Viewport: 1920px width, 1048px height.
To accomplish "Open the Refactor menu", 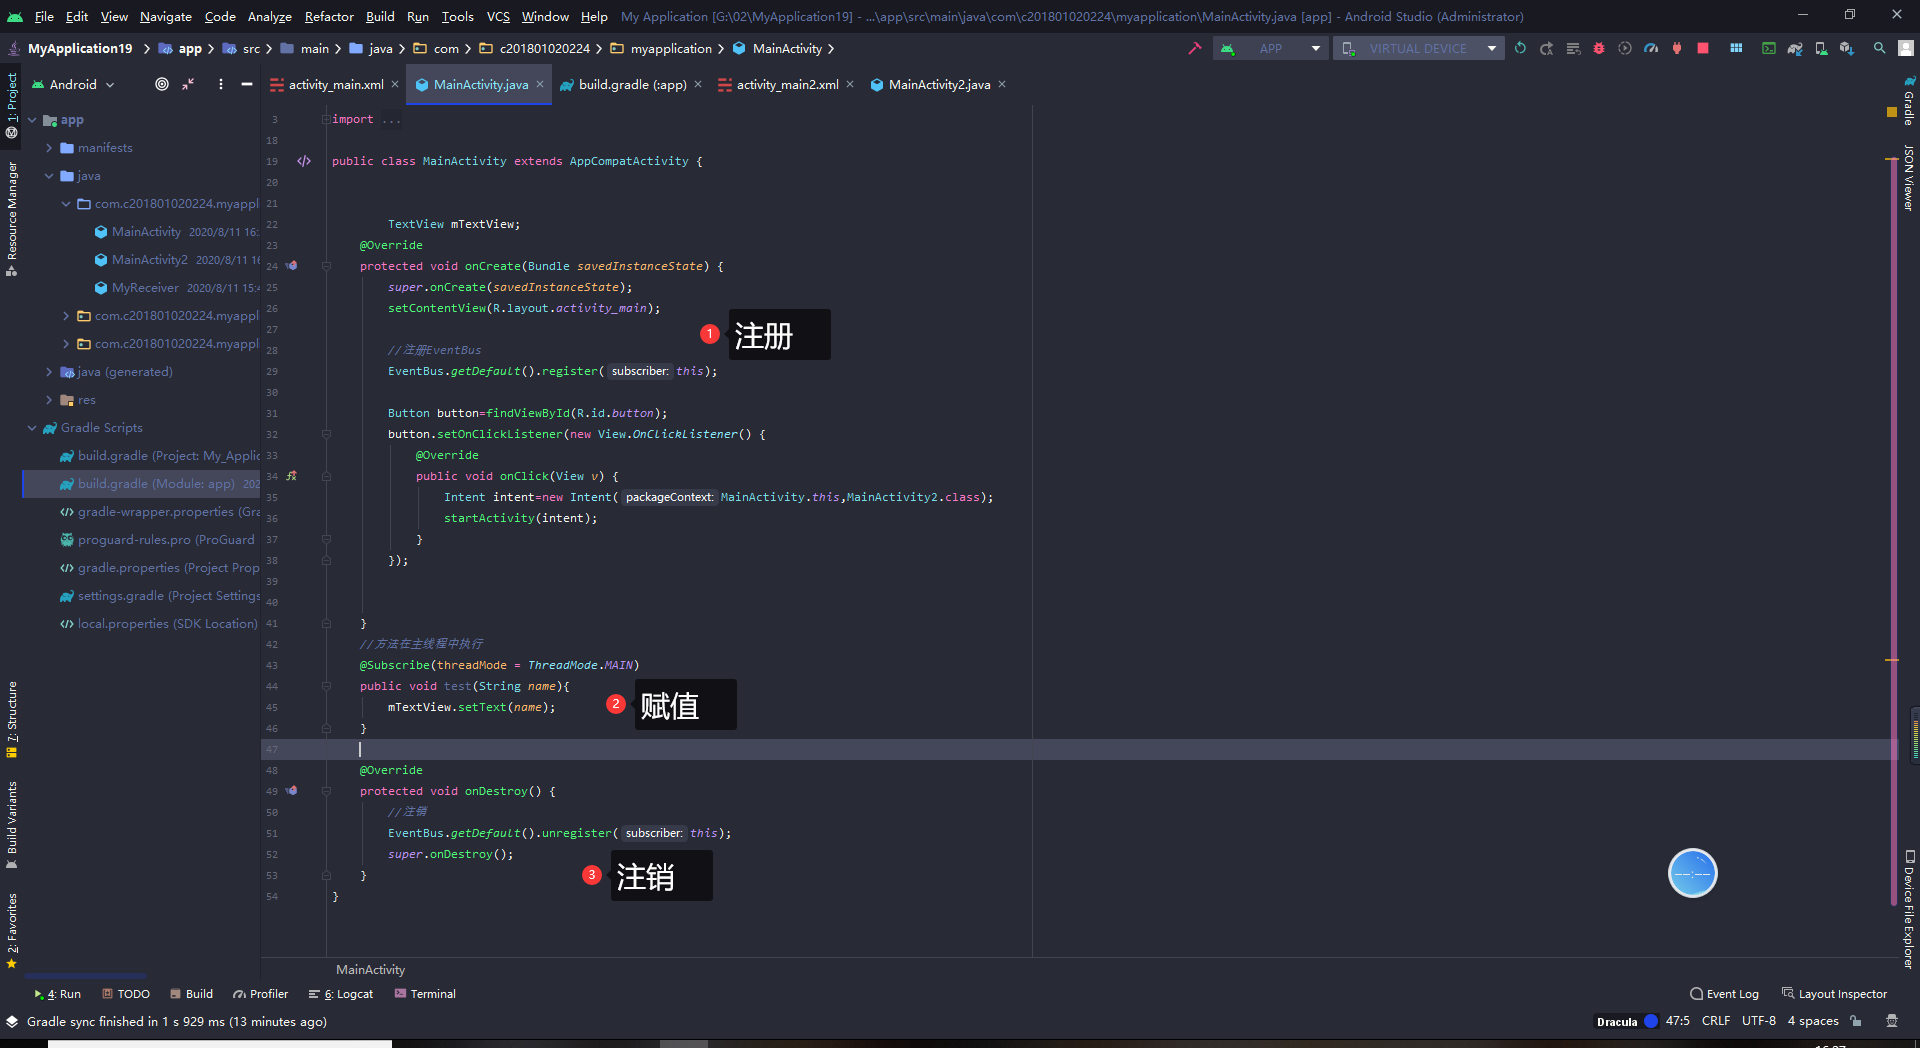I will [x=329, y=16].
